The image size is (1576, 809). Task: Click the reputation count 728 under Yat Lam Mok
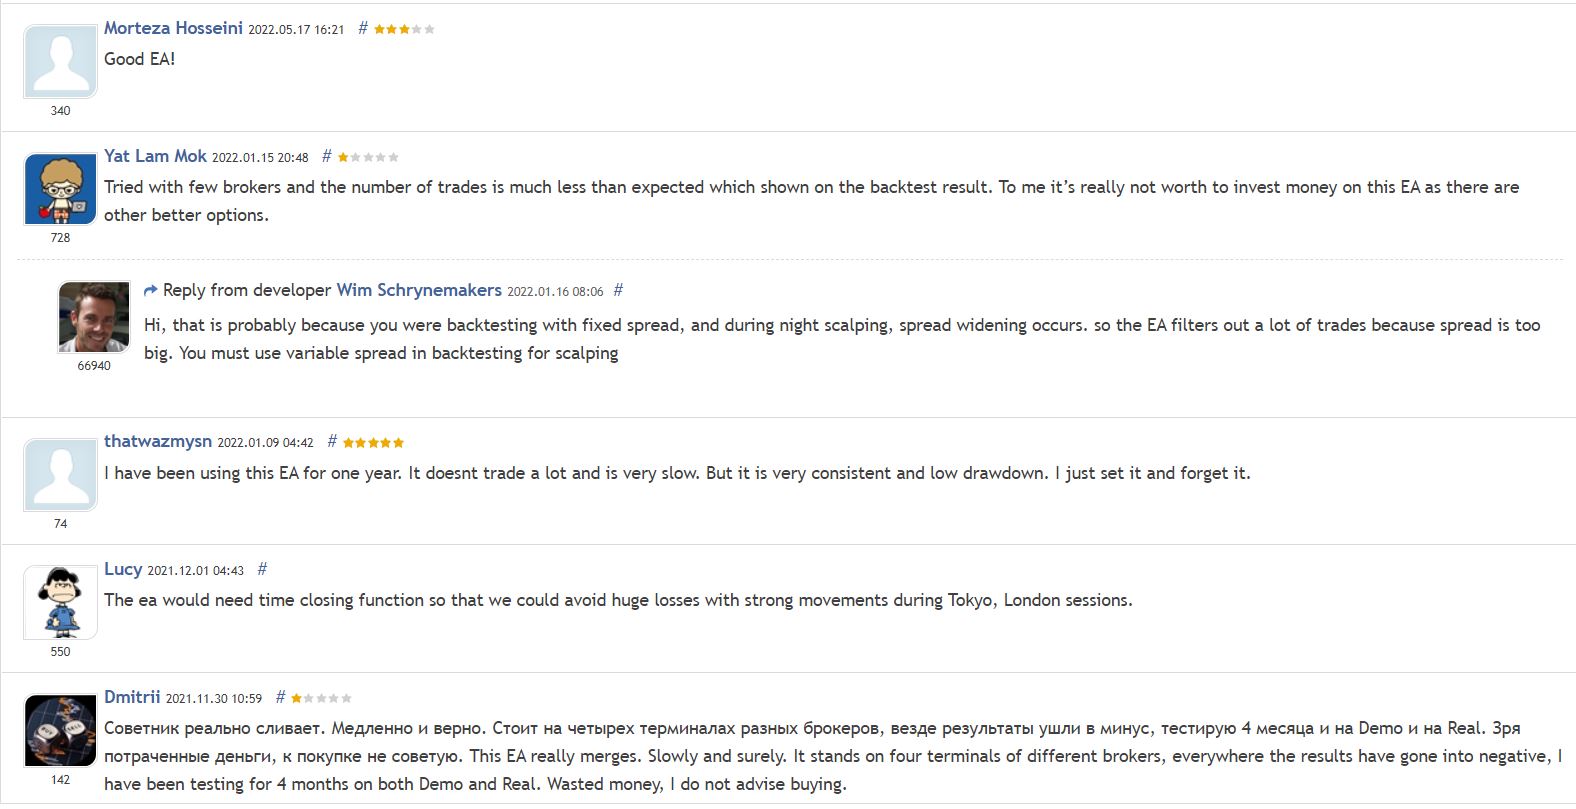[59, 238]
